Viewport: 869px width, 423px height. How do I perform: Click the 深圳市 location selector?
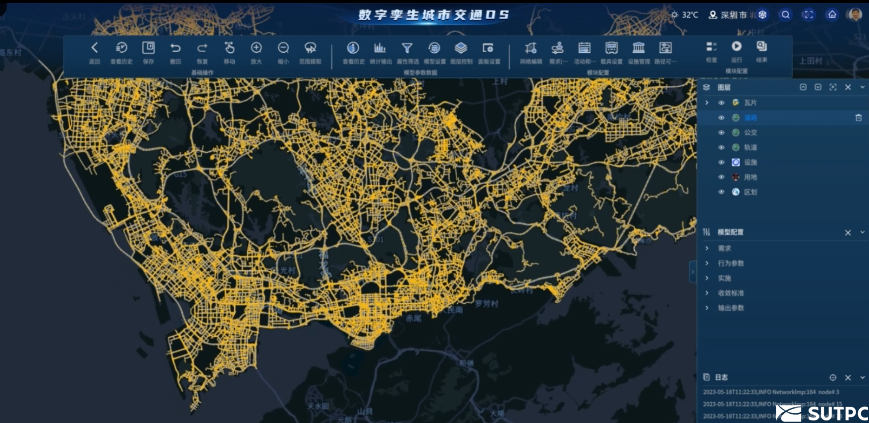tap(728, 15)
